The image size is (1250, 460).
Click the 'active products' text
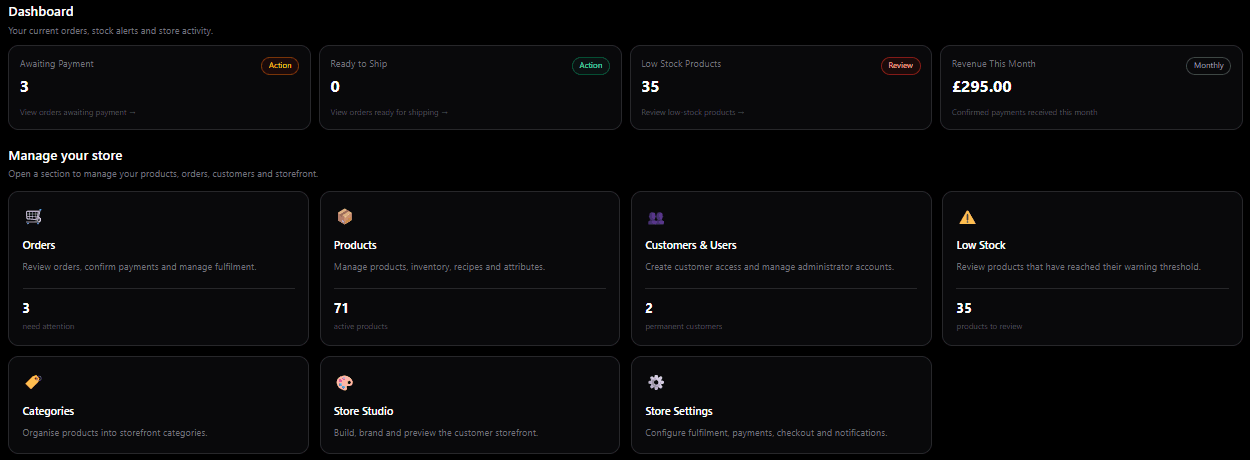tap(361, 326)
